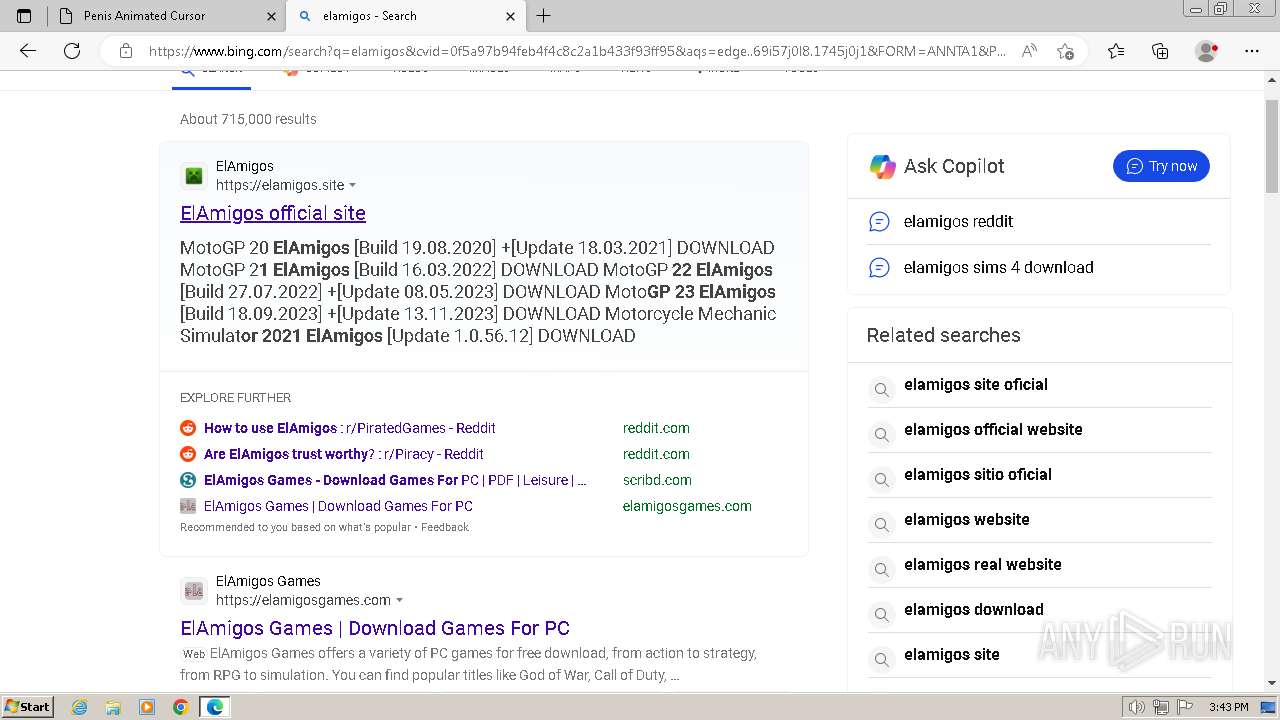Open ElAmigos Games PDF Leisure scribd result
This screenshot has height=720, width=1280.
coord(395,480)
